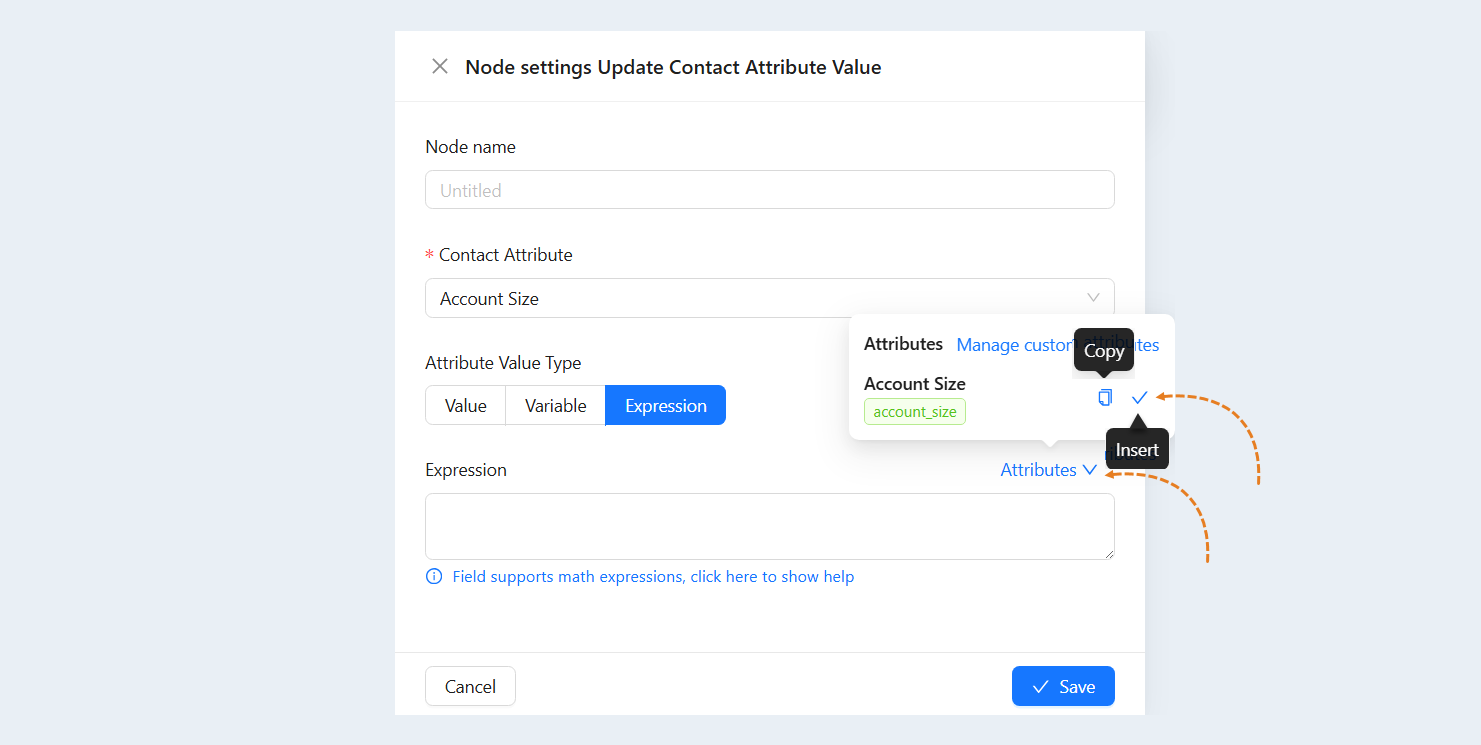1481x745 pixels.
Task: Copy the account_size attribute key
Action: coord(1105,397)
